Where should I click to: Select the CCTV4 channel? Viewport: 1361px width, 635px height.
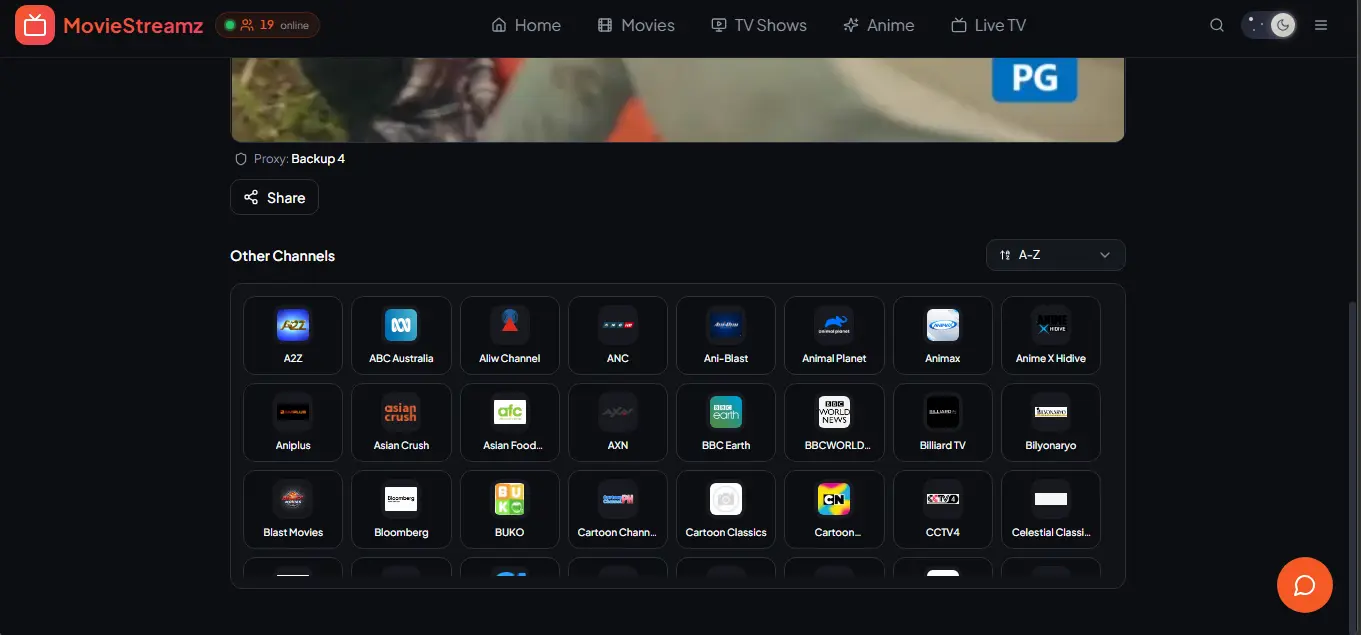[943, 509]
